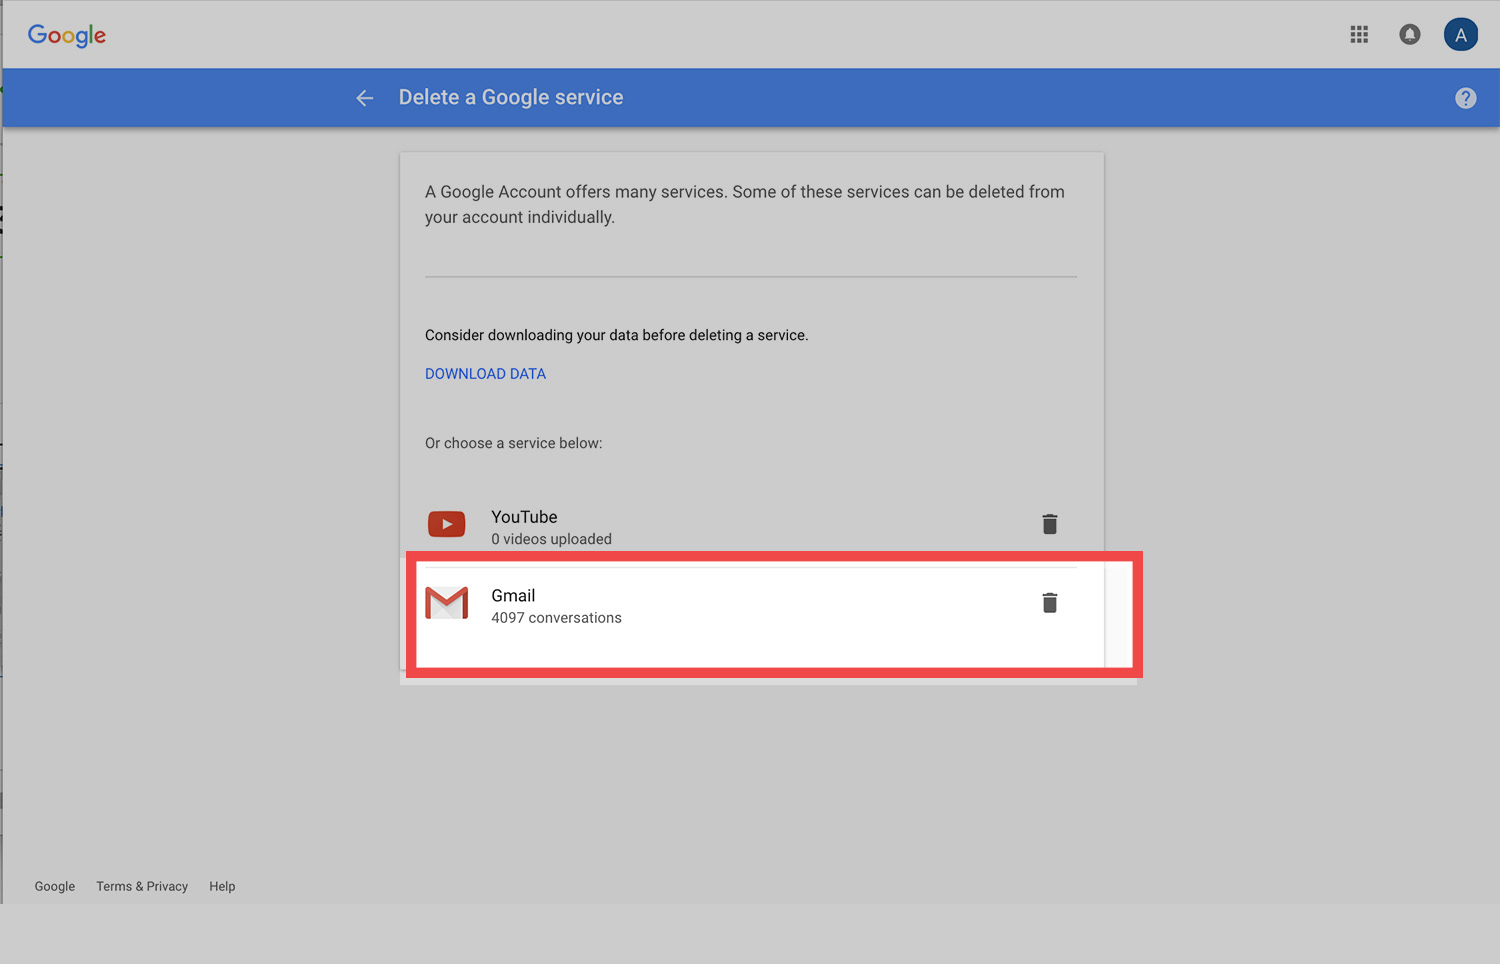Open the help question mark icon

click(x=1466, y=98)
